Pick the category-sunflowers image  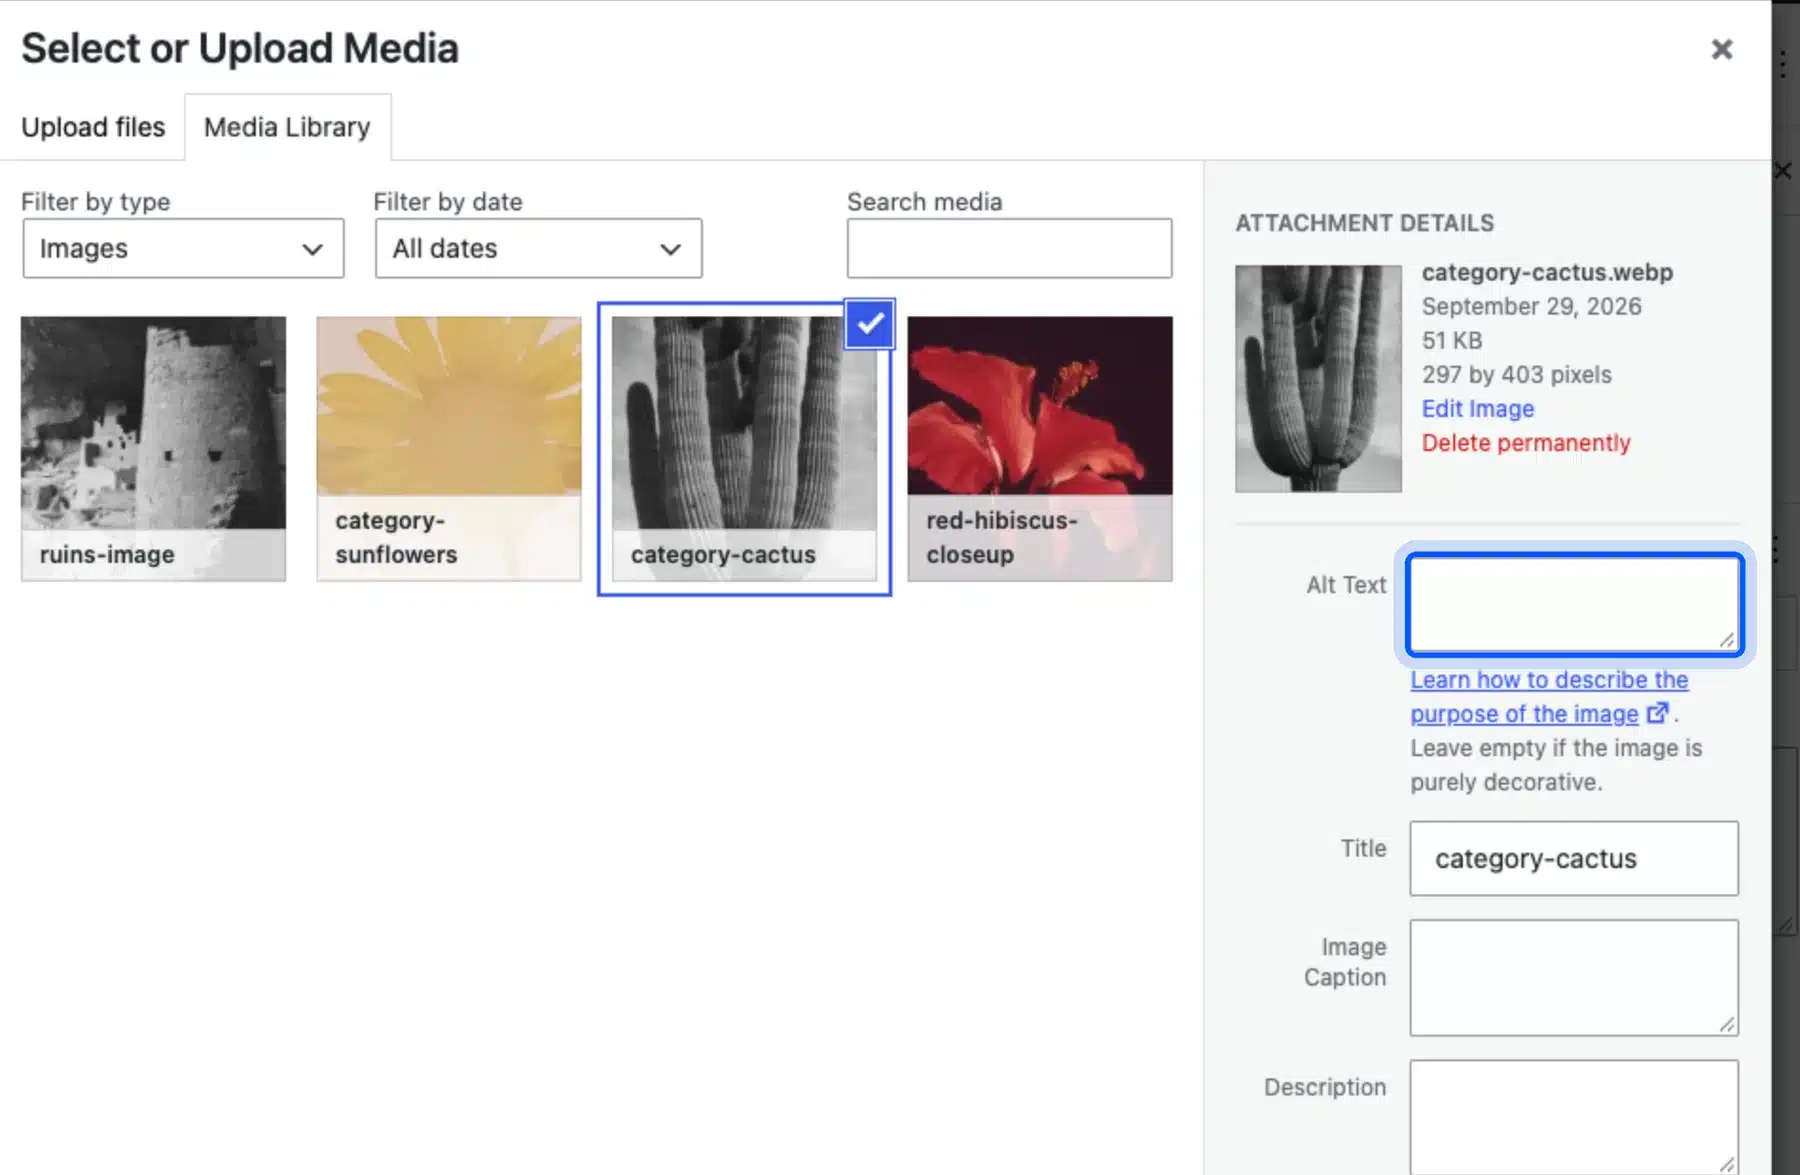click(449, 448)
